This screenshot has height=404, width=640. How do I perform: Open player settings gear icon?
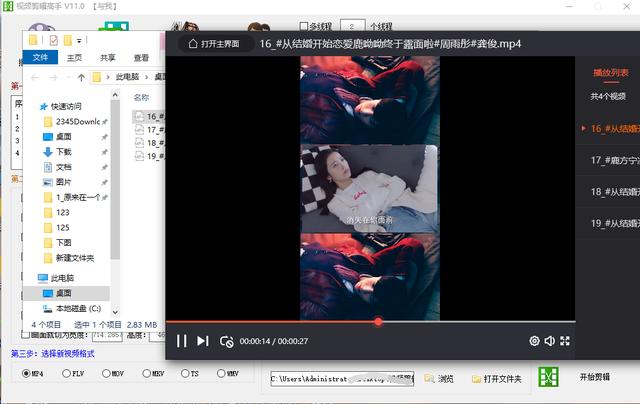click(x=534, y=341)
